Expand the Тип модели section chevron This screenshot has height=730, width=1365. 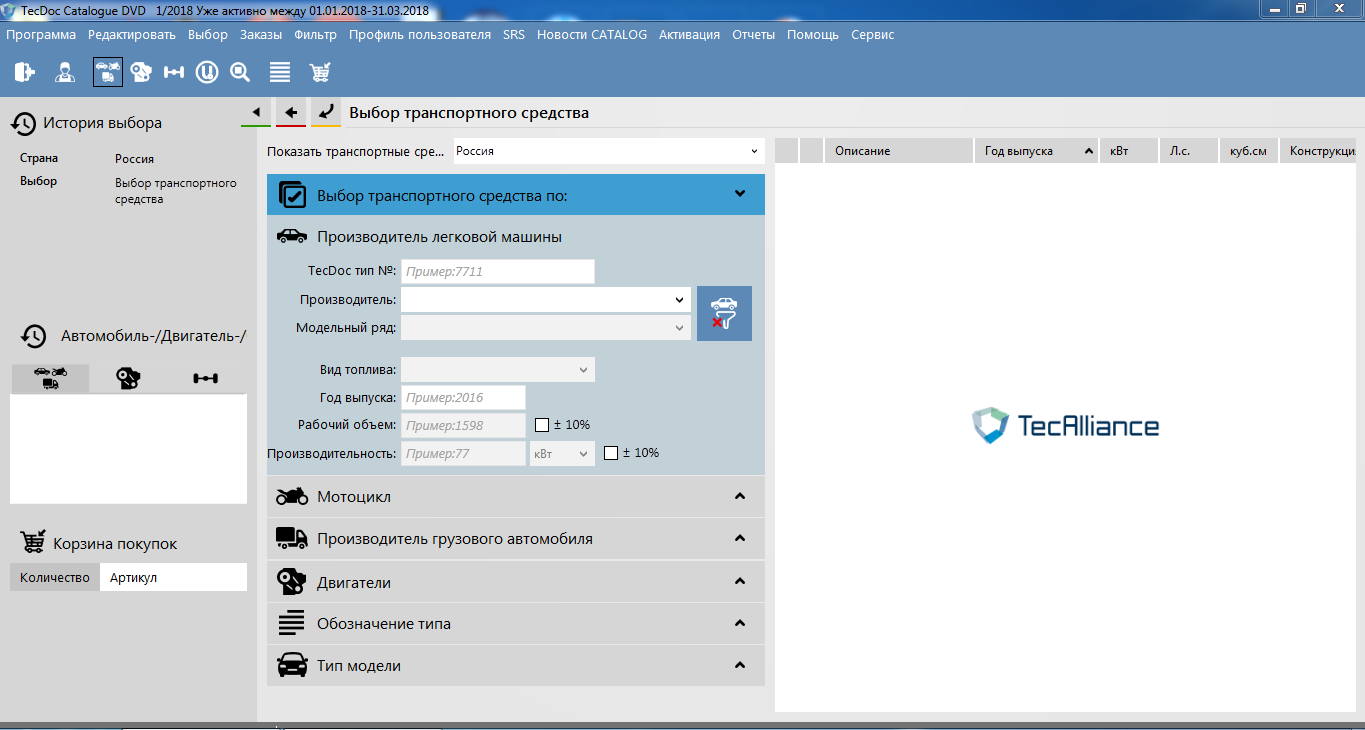pyautogui.click(x=740, y=665)
